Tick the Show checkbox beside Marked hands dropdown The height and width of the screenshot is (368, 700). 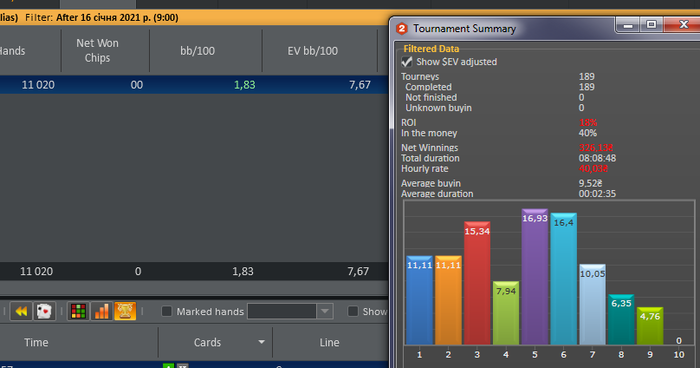(x=353, y=311)
